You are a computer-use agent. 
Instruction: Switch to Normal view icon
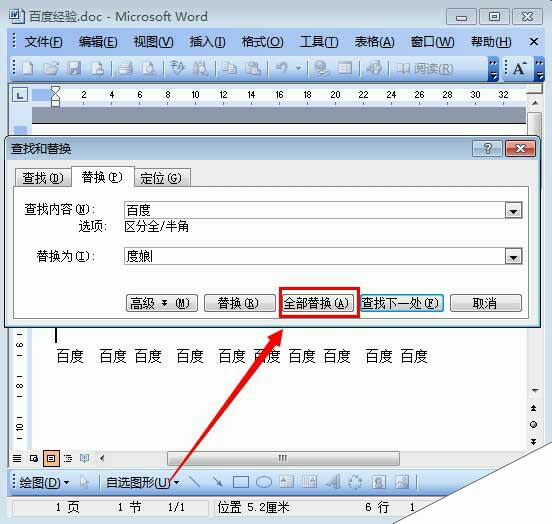pyautogui.click(x=17, y=458)
